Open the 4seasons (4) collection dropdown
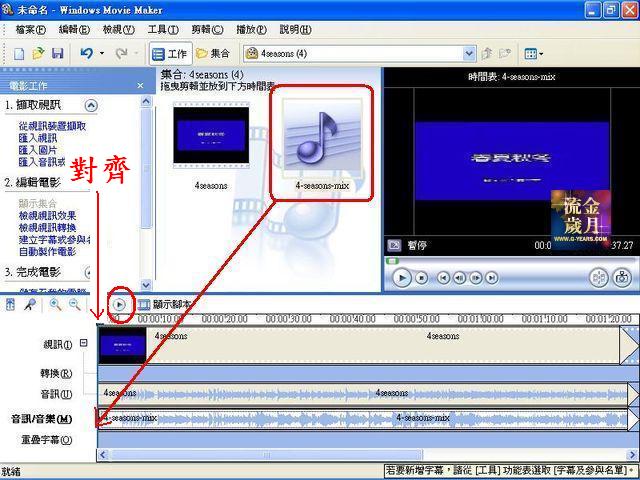 tap(469, 53)
